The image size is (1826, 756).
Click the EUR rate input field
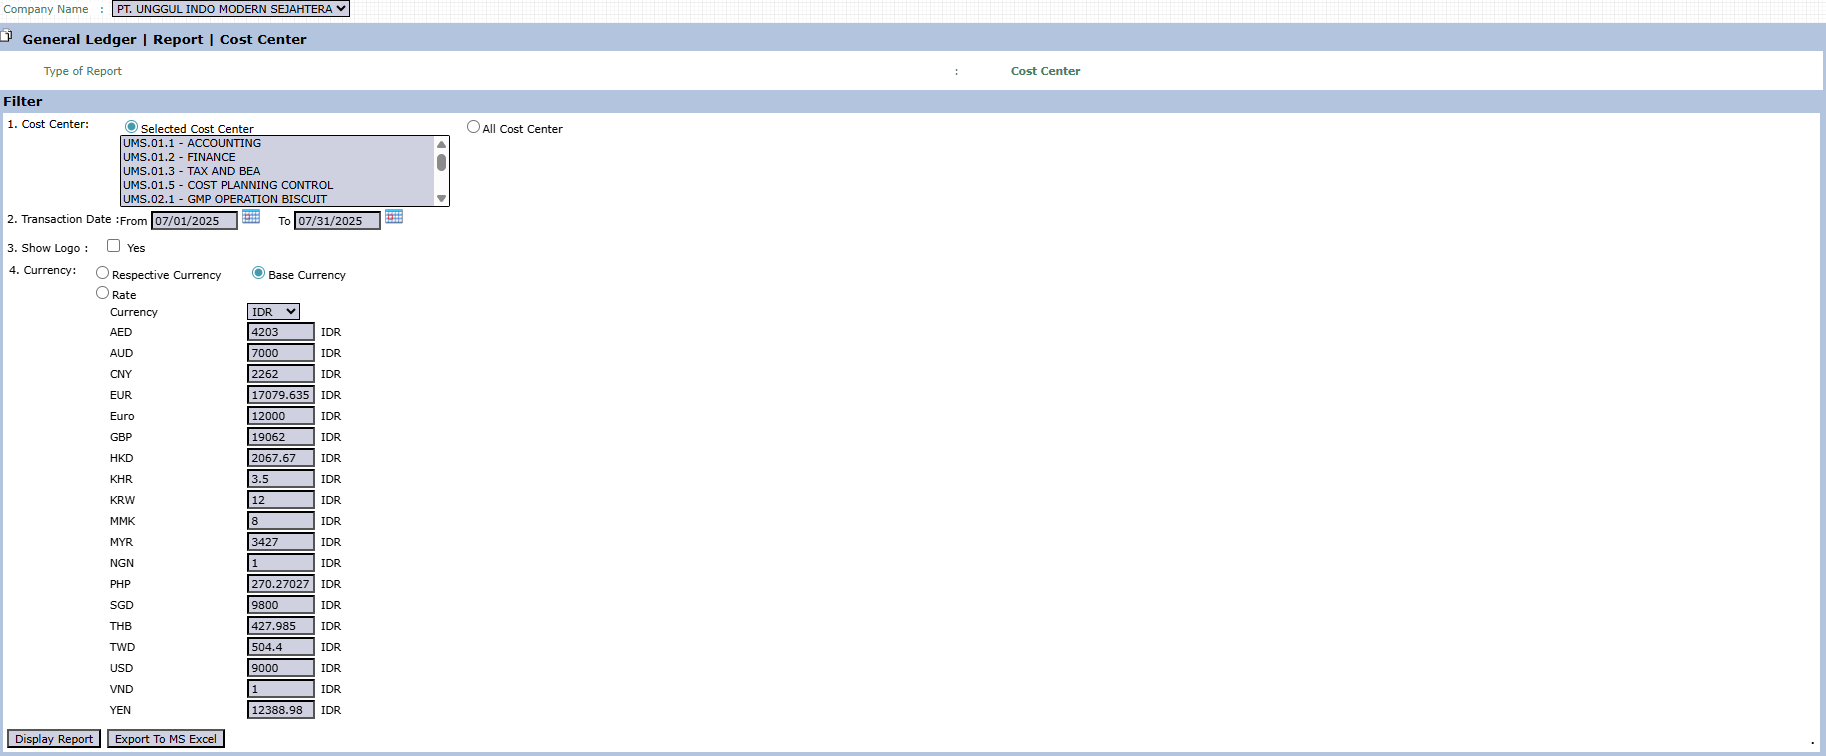click(x=280, y=395)
